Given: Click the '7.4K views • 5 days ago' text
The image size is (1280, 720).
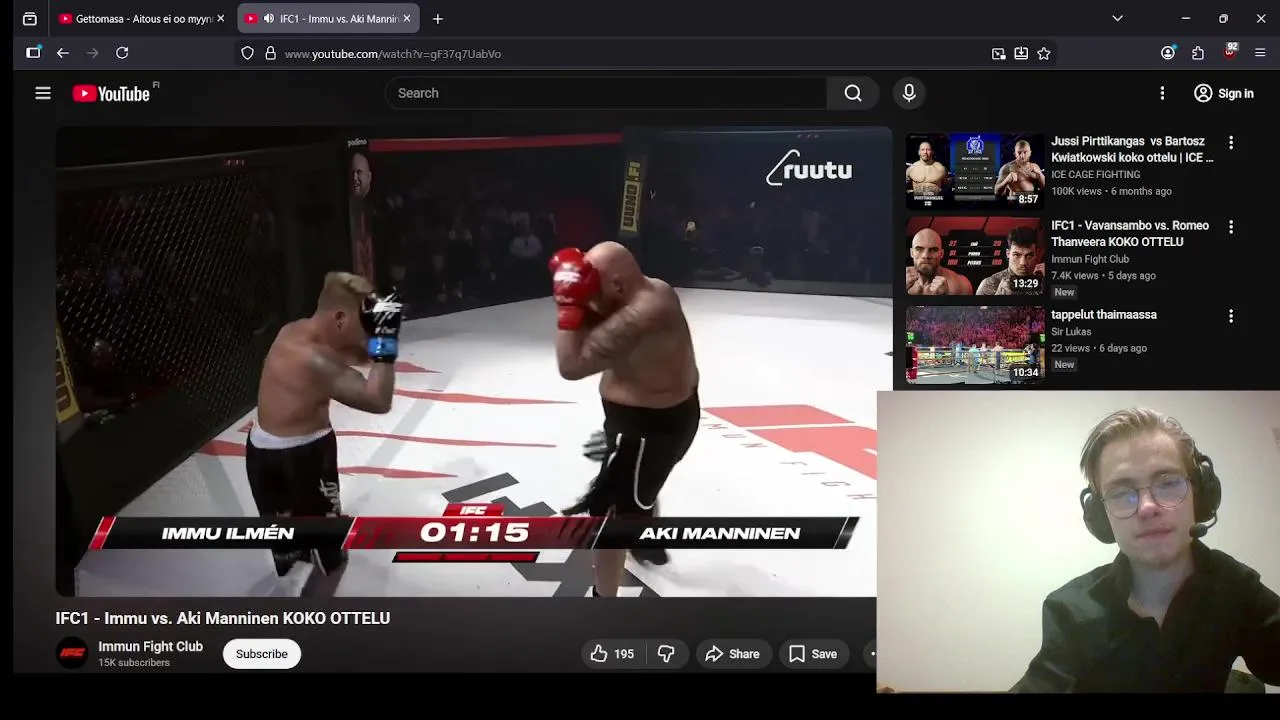Looking at the screenshot, I should point(1103,275).
